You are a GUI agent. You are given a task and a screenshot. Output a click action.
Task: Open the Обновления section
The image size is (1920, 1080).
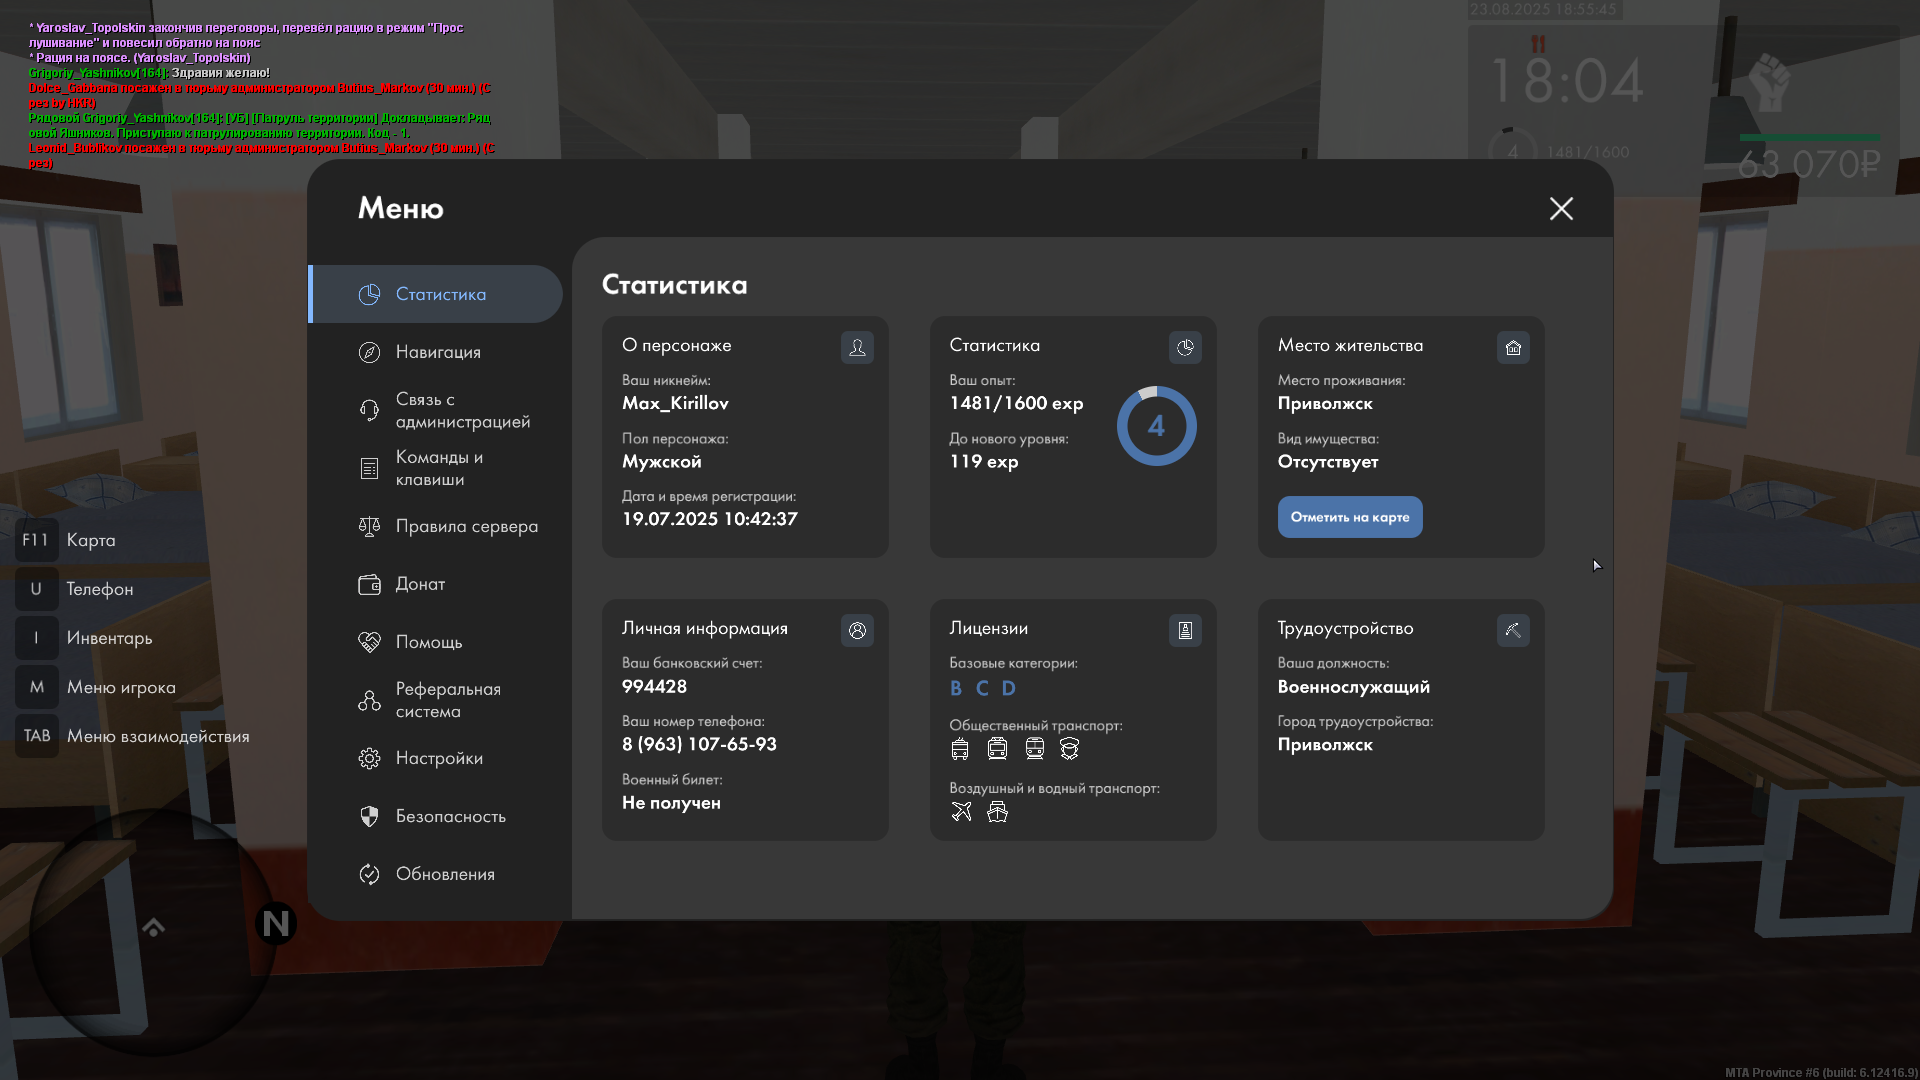445,874
